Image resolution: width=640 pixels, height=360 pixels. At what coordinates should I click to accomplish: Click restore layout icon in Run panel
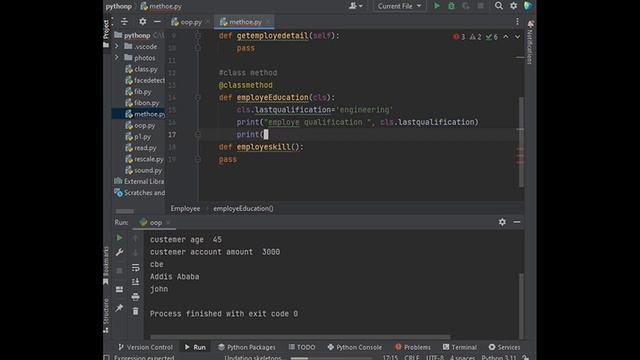click(x=119, y=289)
